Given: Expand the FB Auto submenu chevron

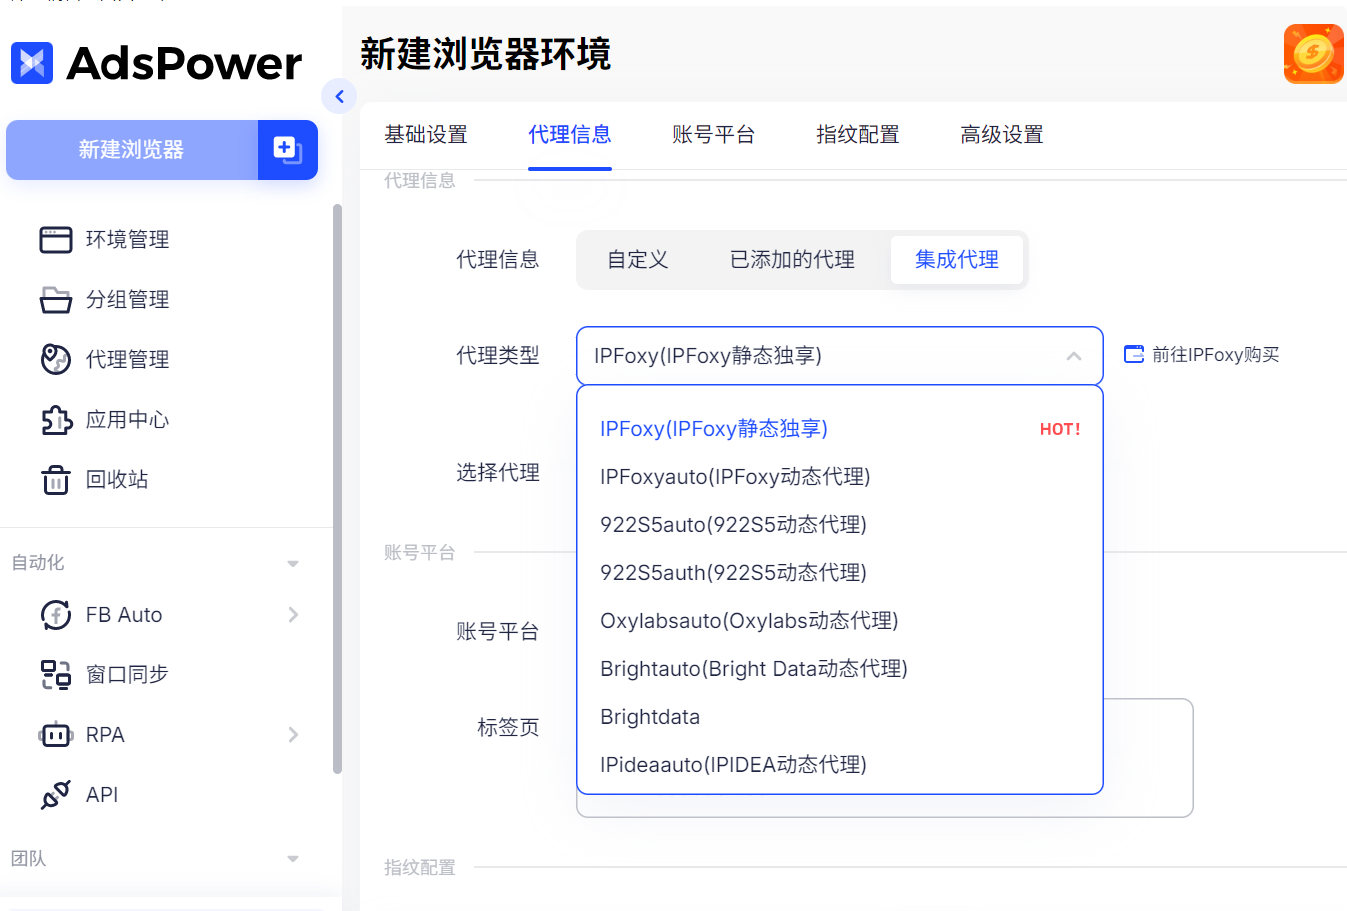Looking at the screenshot, I should (293, 615).
